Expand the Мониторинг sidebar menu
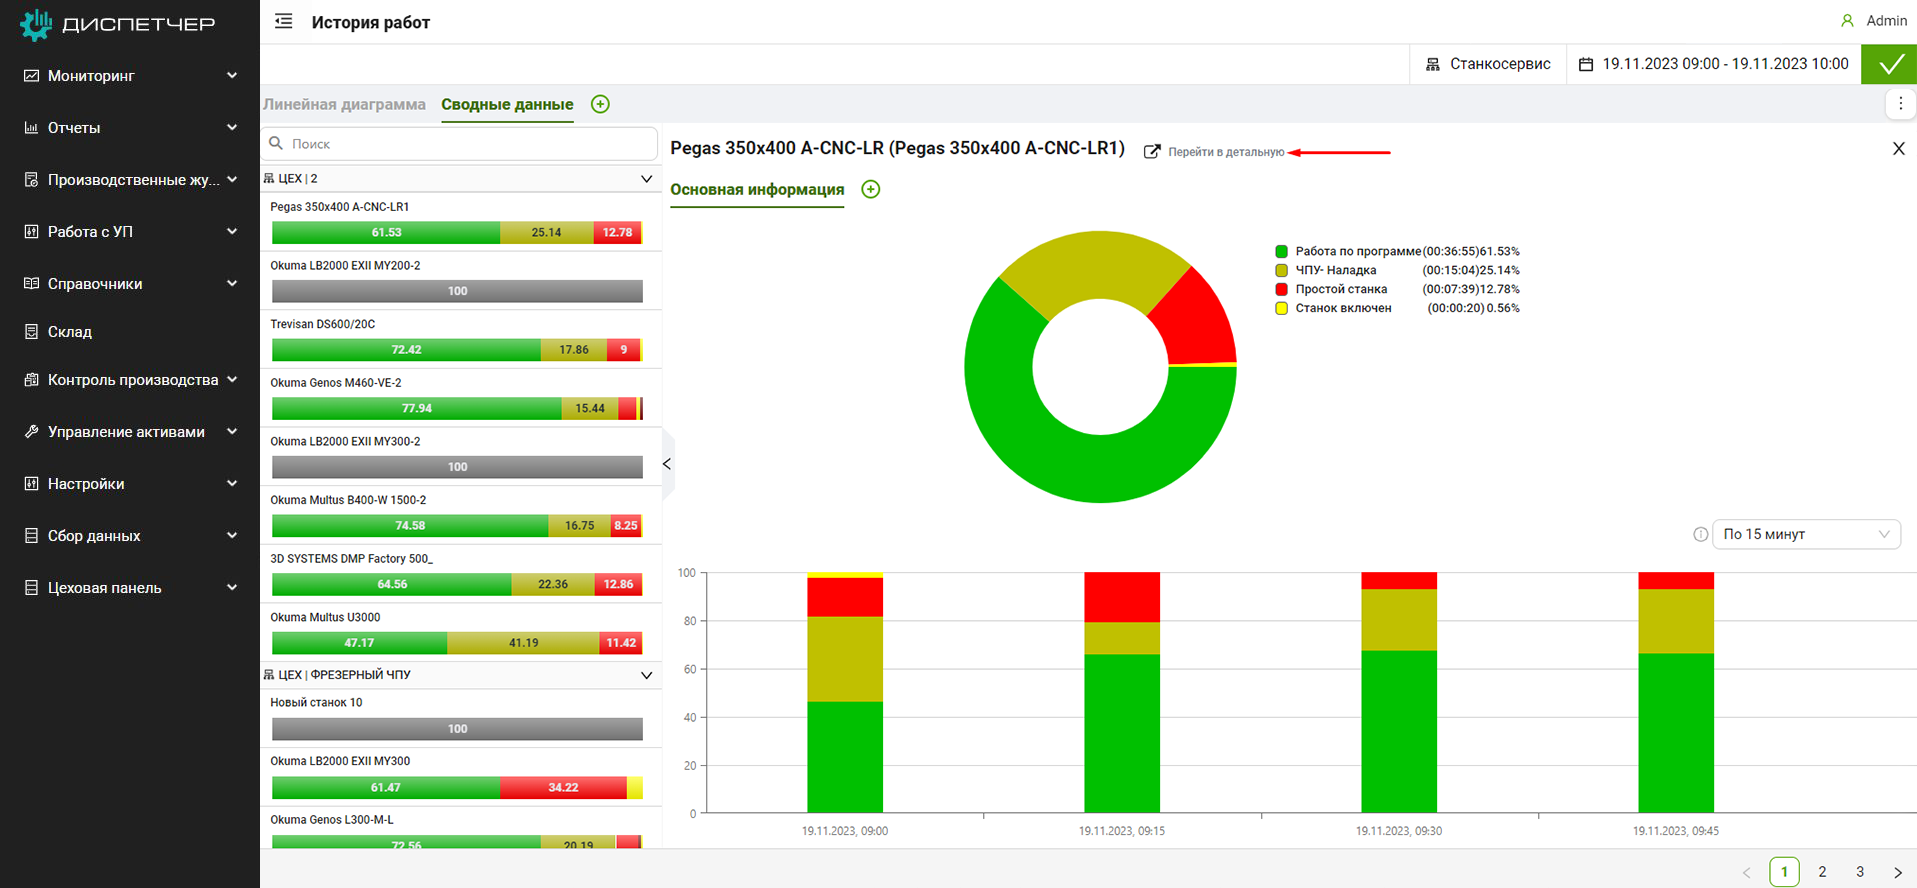Screen dimensions: 1917x888 tap(130, 76)
